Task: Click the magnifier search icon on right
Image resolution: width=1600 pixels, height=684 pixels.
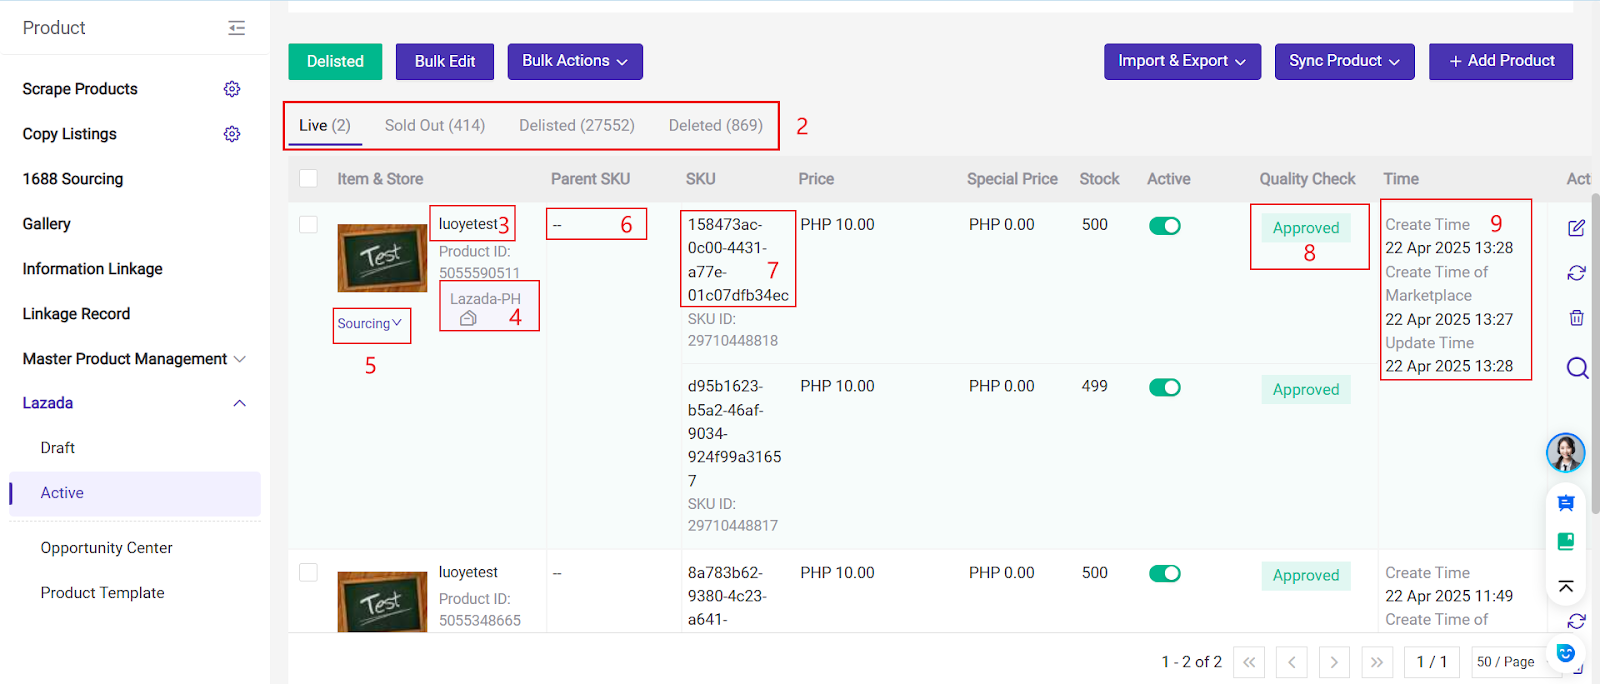Action: pos(1577,368)
